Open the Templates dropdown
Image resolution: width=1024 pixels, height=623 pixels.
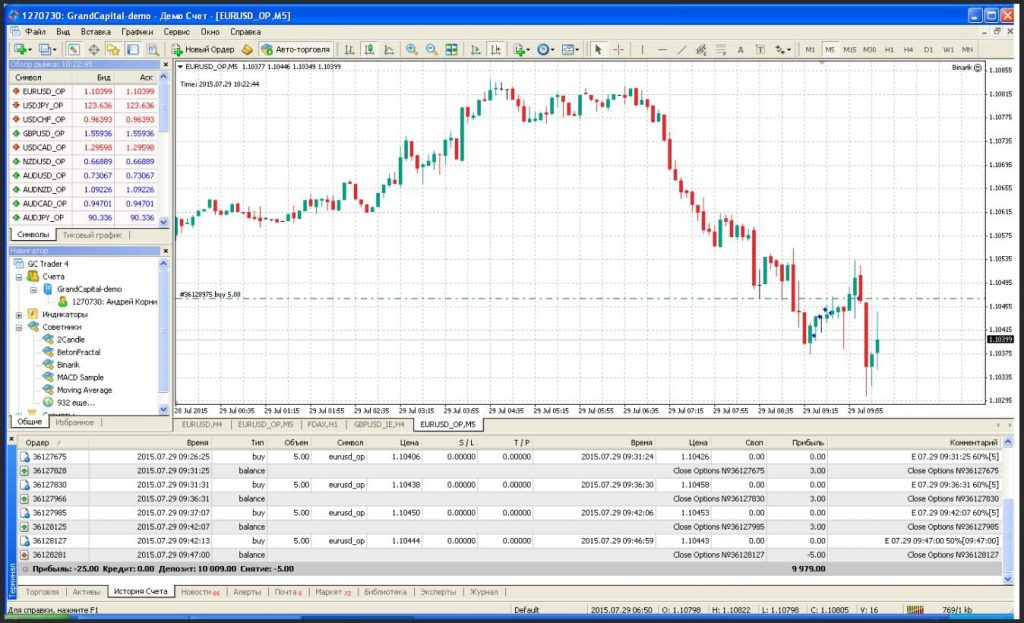(x=571, y=50)
